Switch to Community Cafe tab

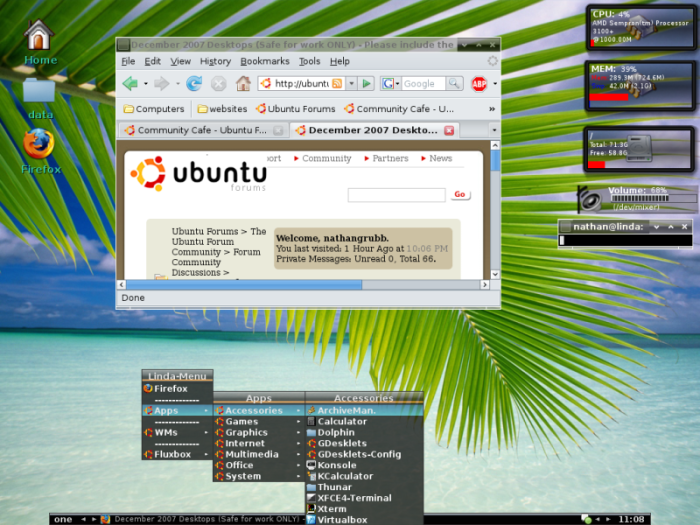(x=204, y=130)
